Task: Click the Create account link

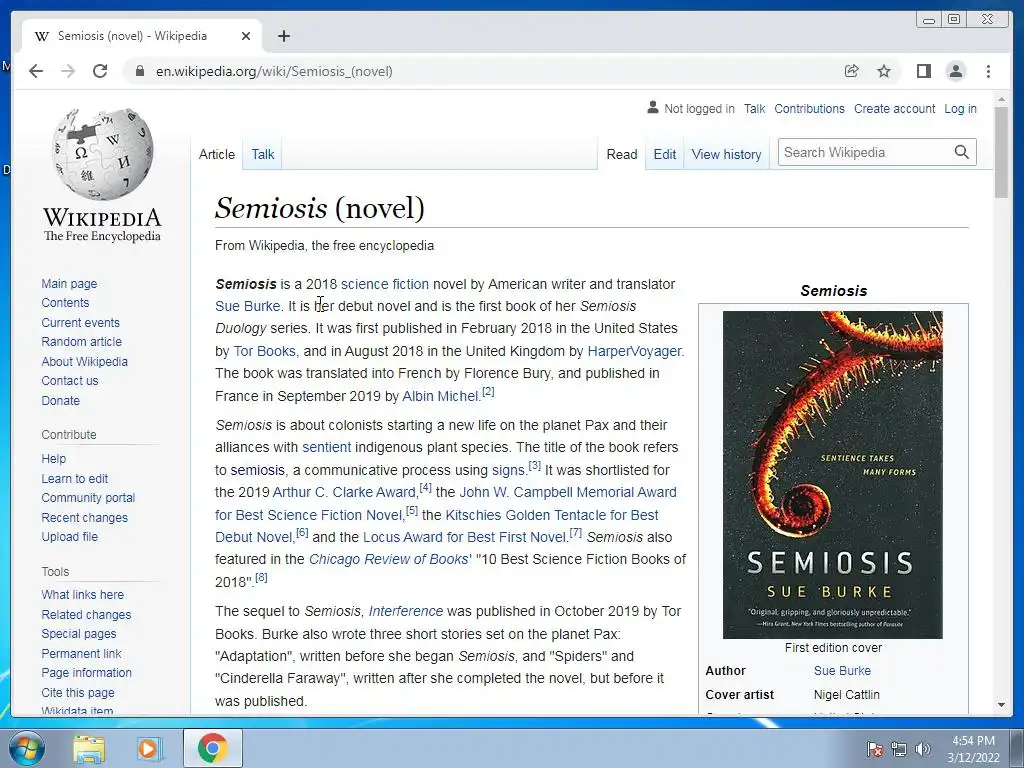Action: pos(894,108)
